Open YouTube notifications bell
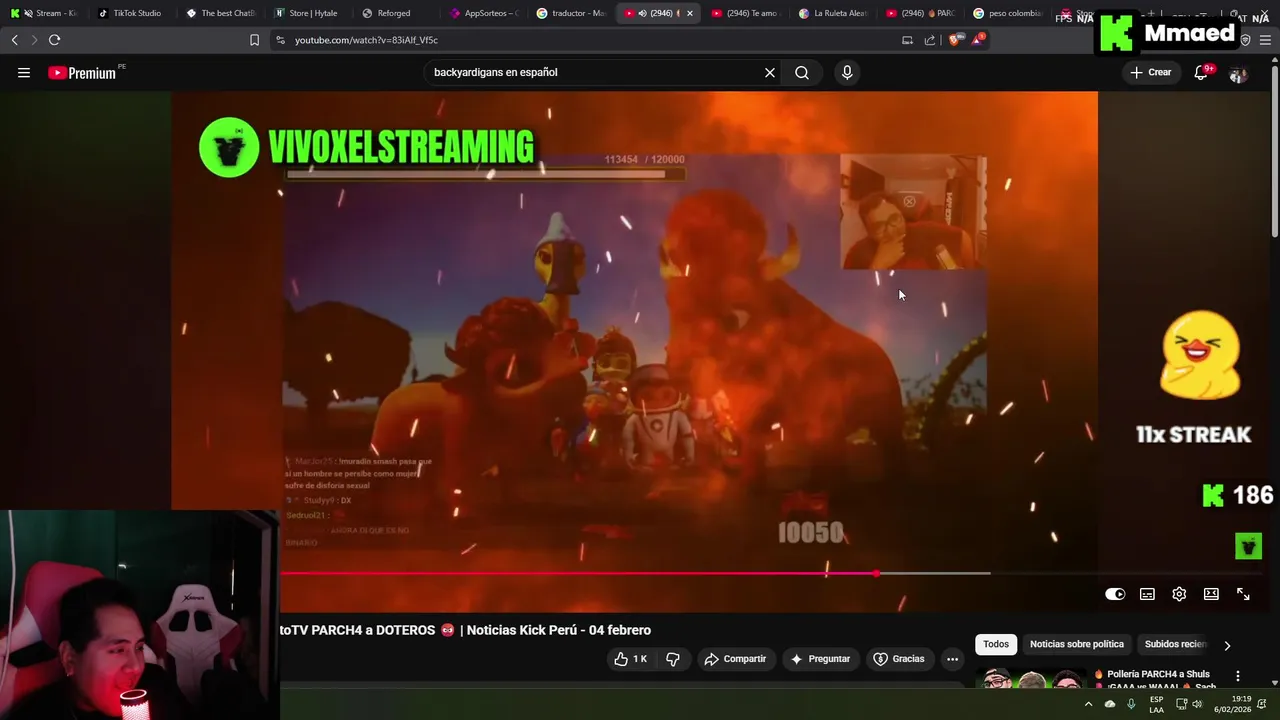This screenshot has width=1280, height=720. (1201, 73)
